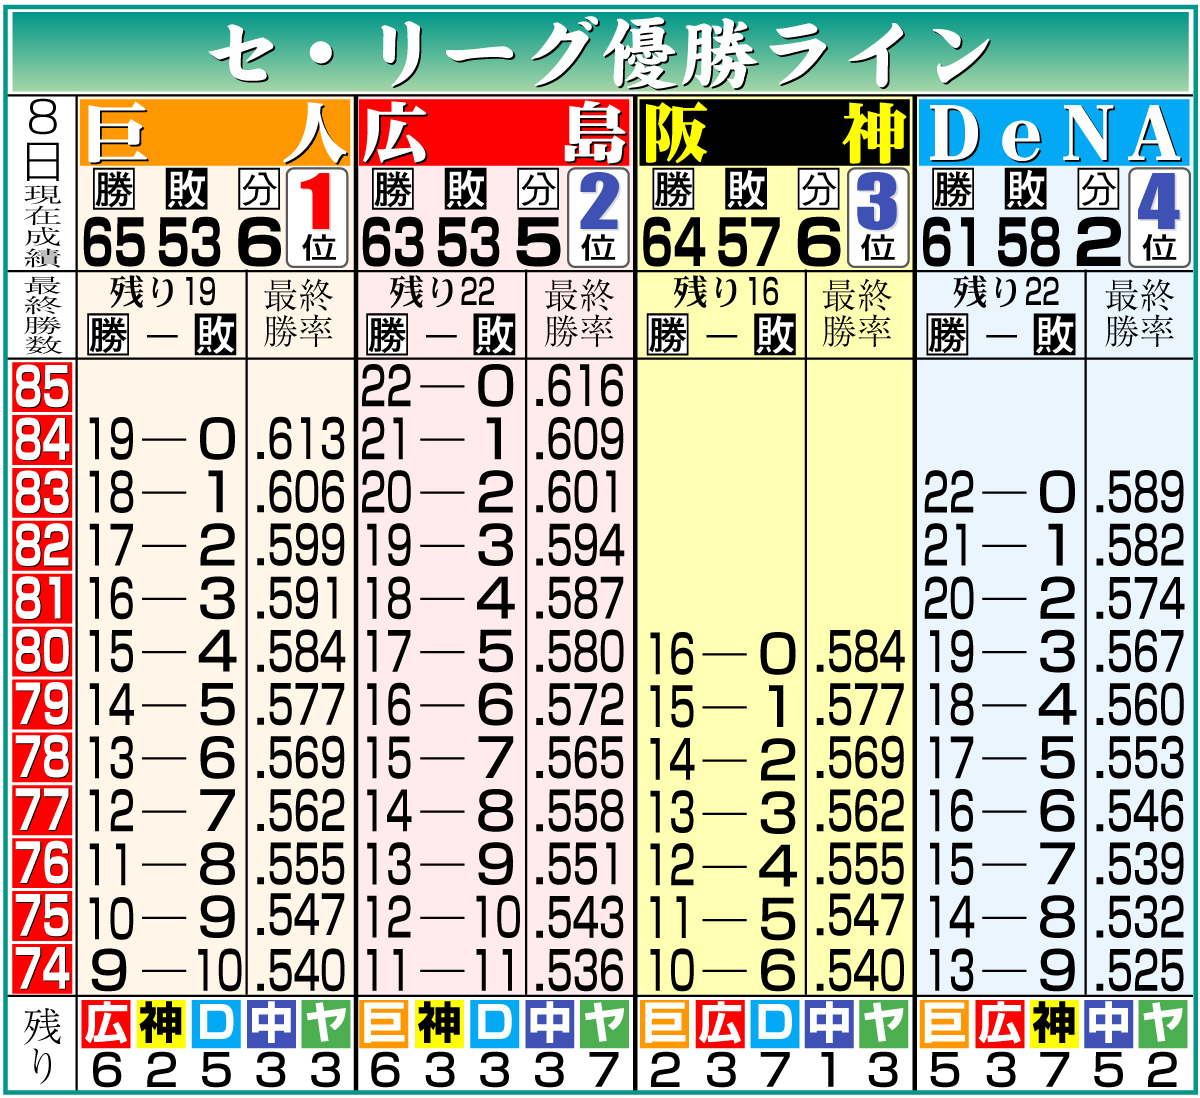Image resolution: width=1200 pixels, height=1098 pixels.
Task: Click the red 80 final-wins label
Action: click(x=42, y=652)
